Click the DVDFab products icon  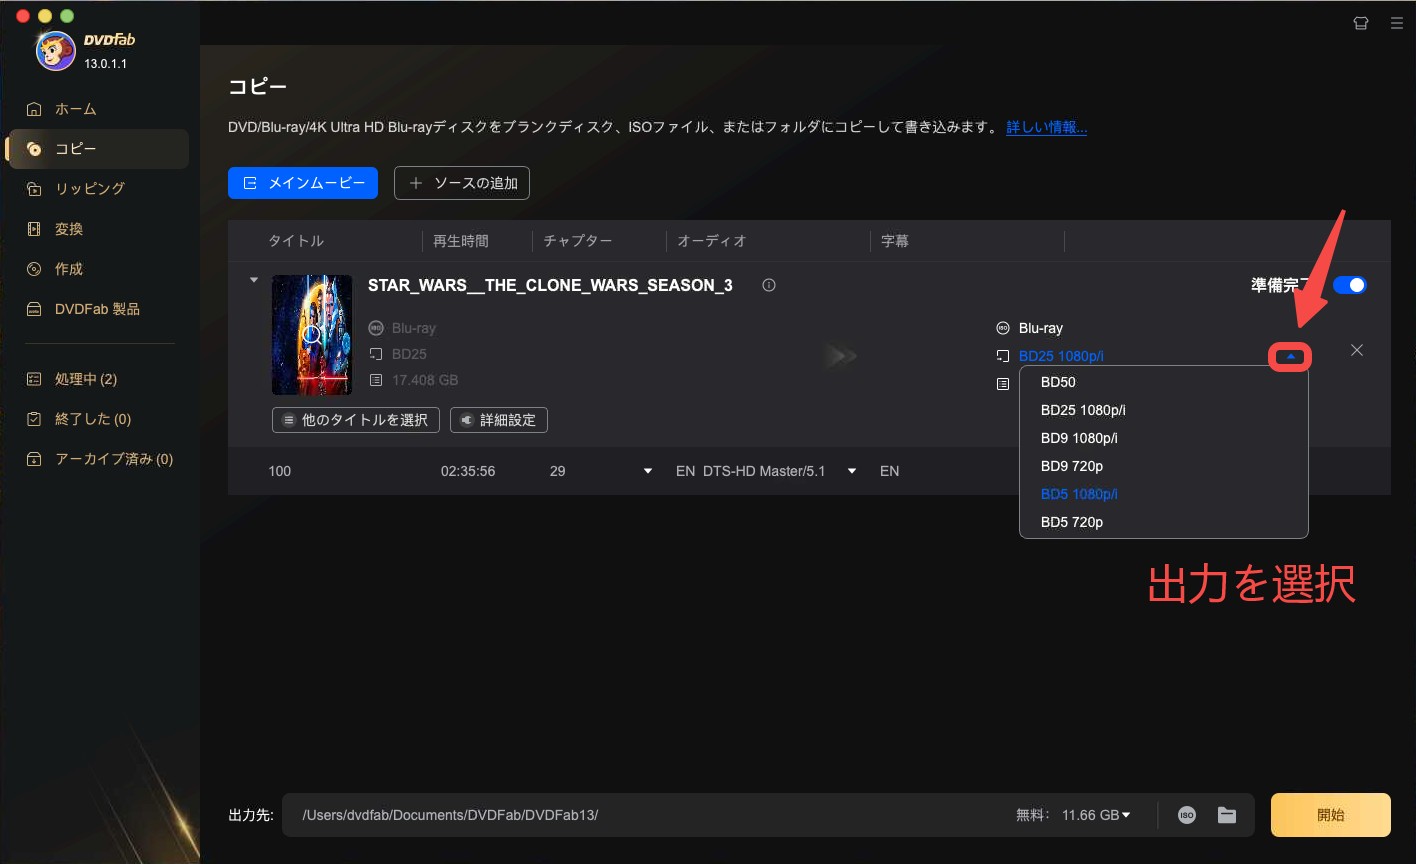34,309
